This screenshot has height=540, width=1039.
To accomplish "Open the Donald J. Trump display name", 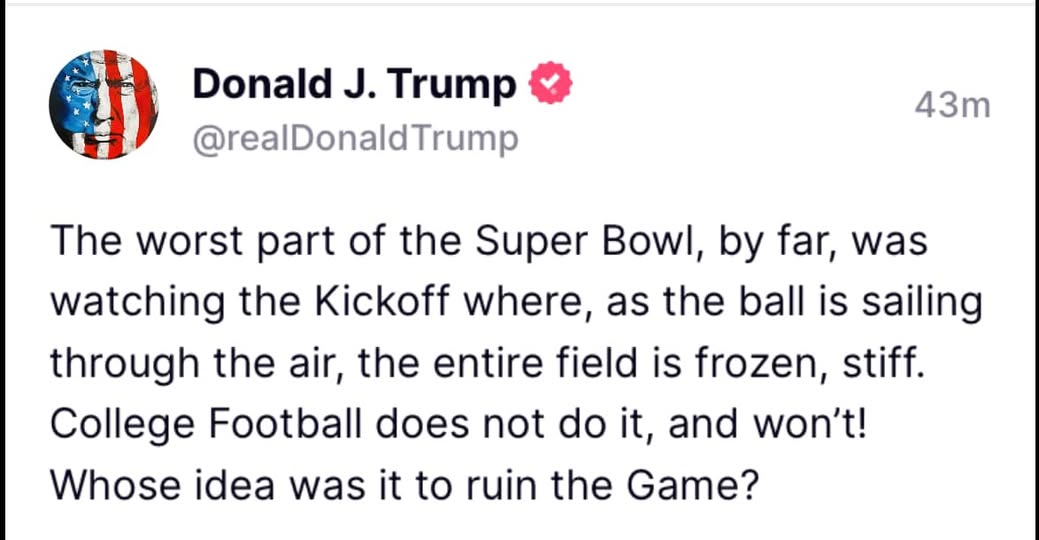I will pyautogui.click(x=353, y=84).
